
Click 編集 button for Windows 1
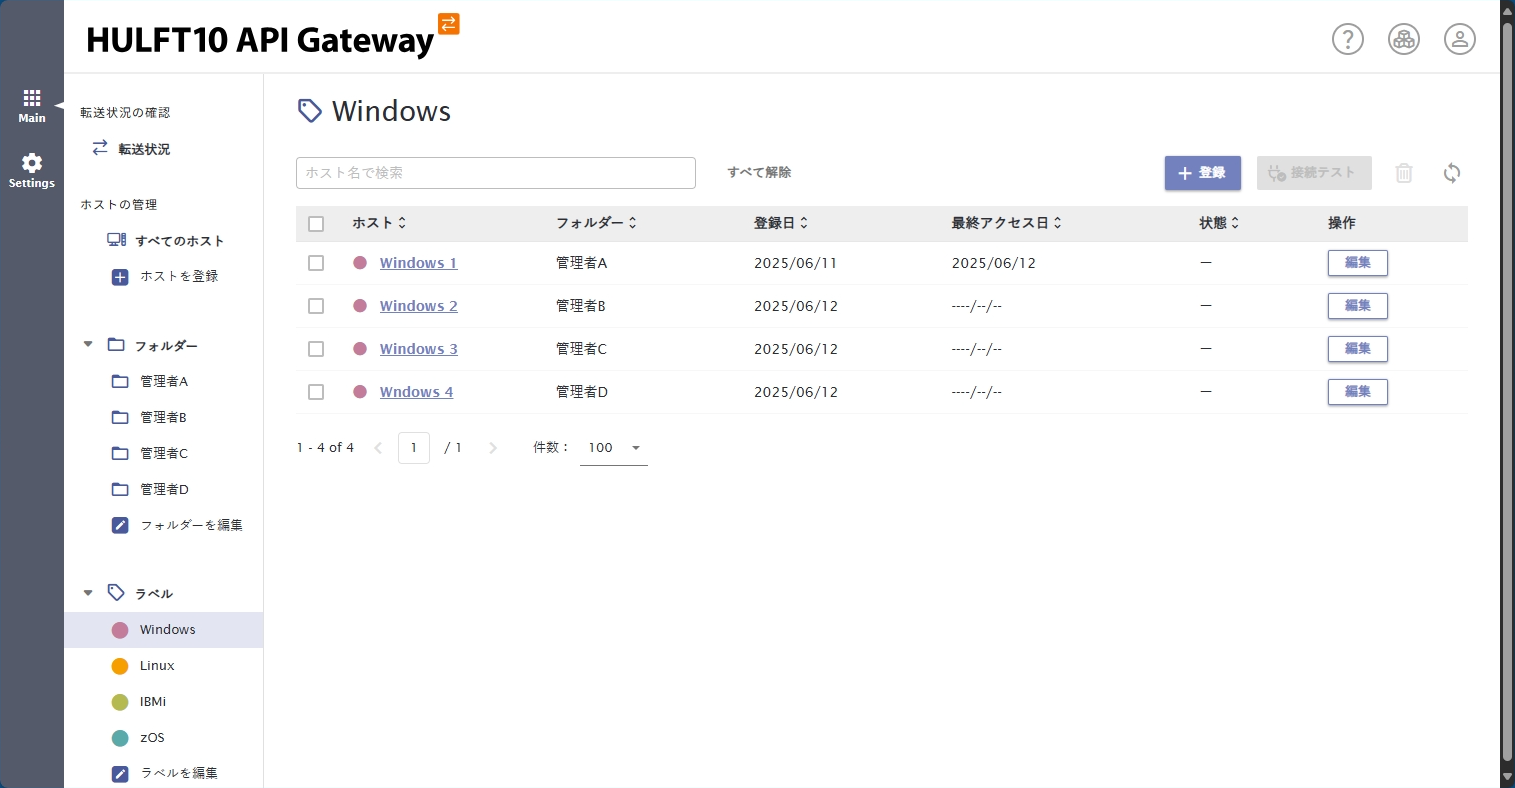pos(1357,263)
